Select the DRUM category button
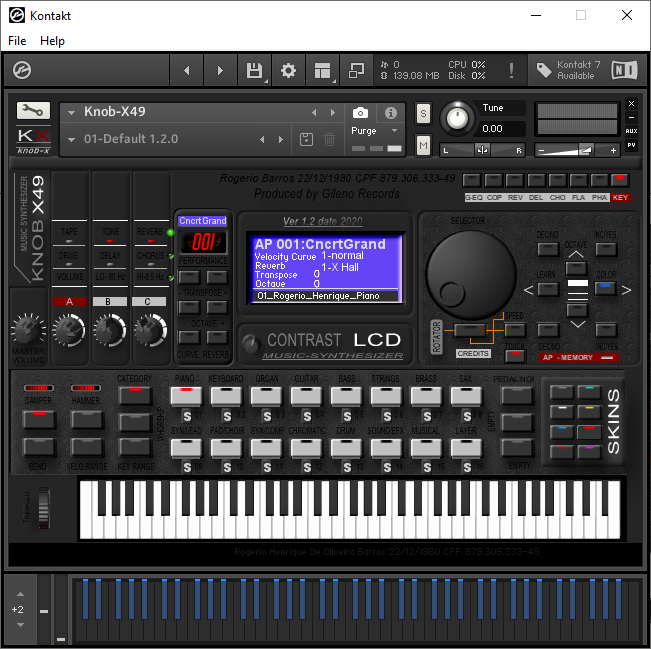 tap(346, 448)
